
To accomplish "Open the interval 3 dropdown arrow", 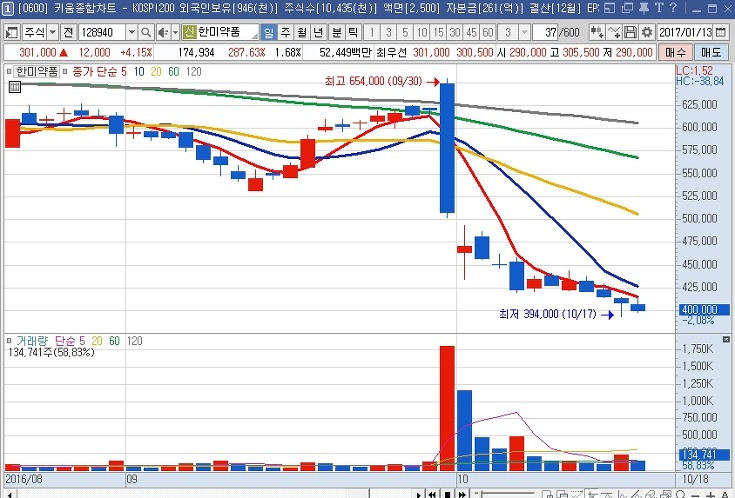I will point(525,32).
